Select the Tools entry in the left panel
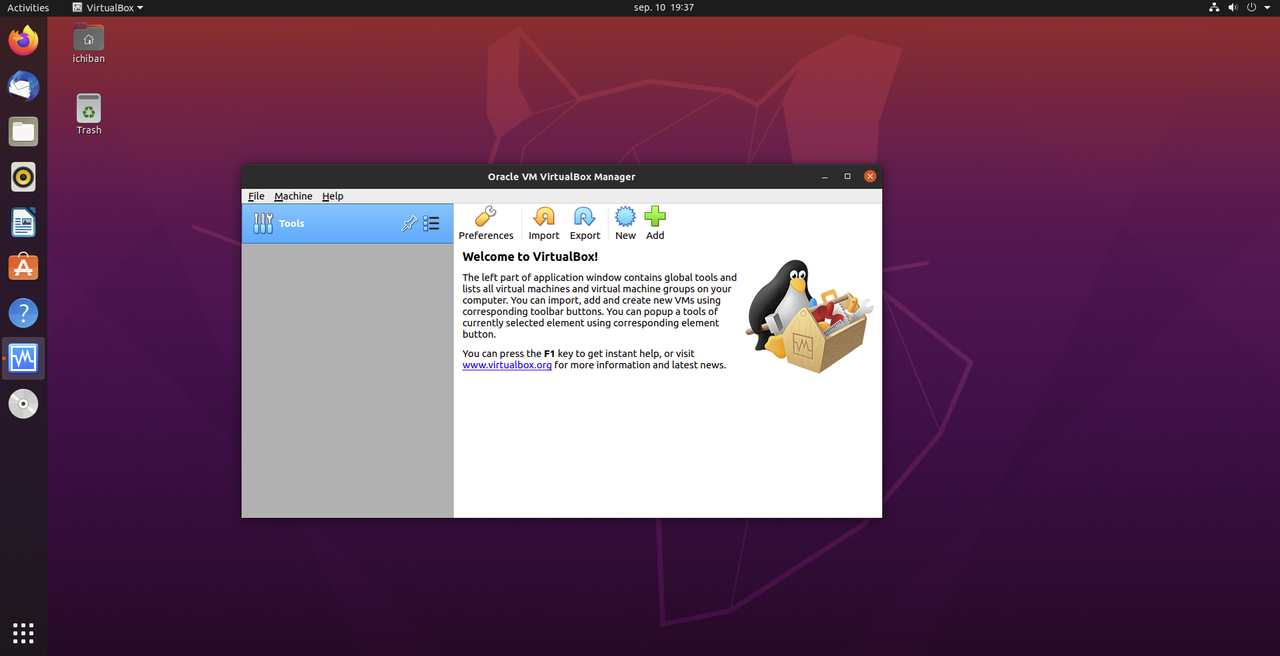 tap(347, 224)
